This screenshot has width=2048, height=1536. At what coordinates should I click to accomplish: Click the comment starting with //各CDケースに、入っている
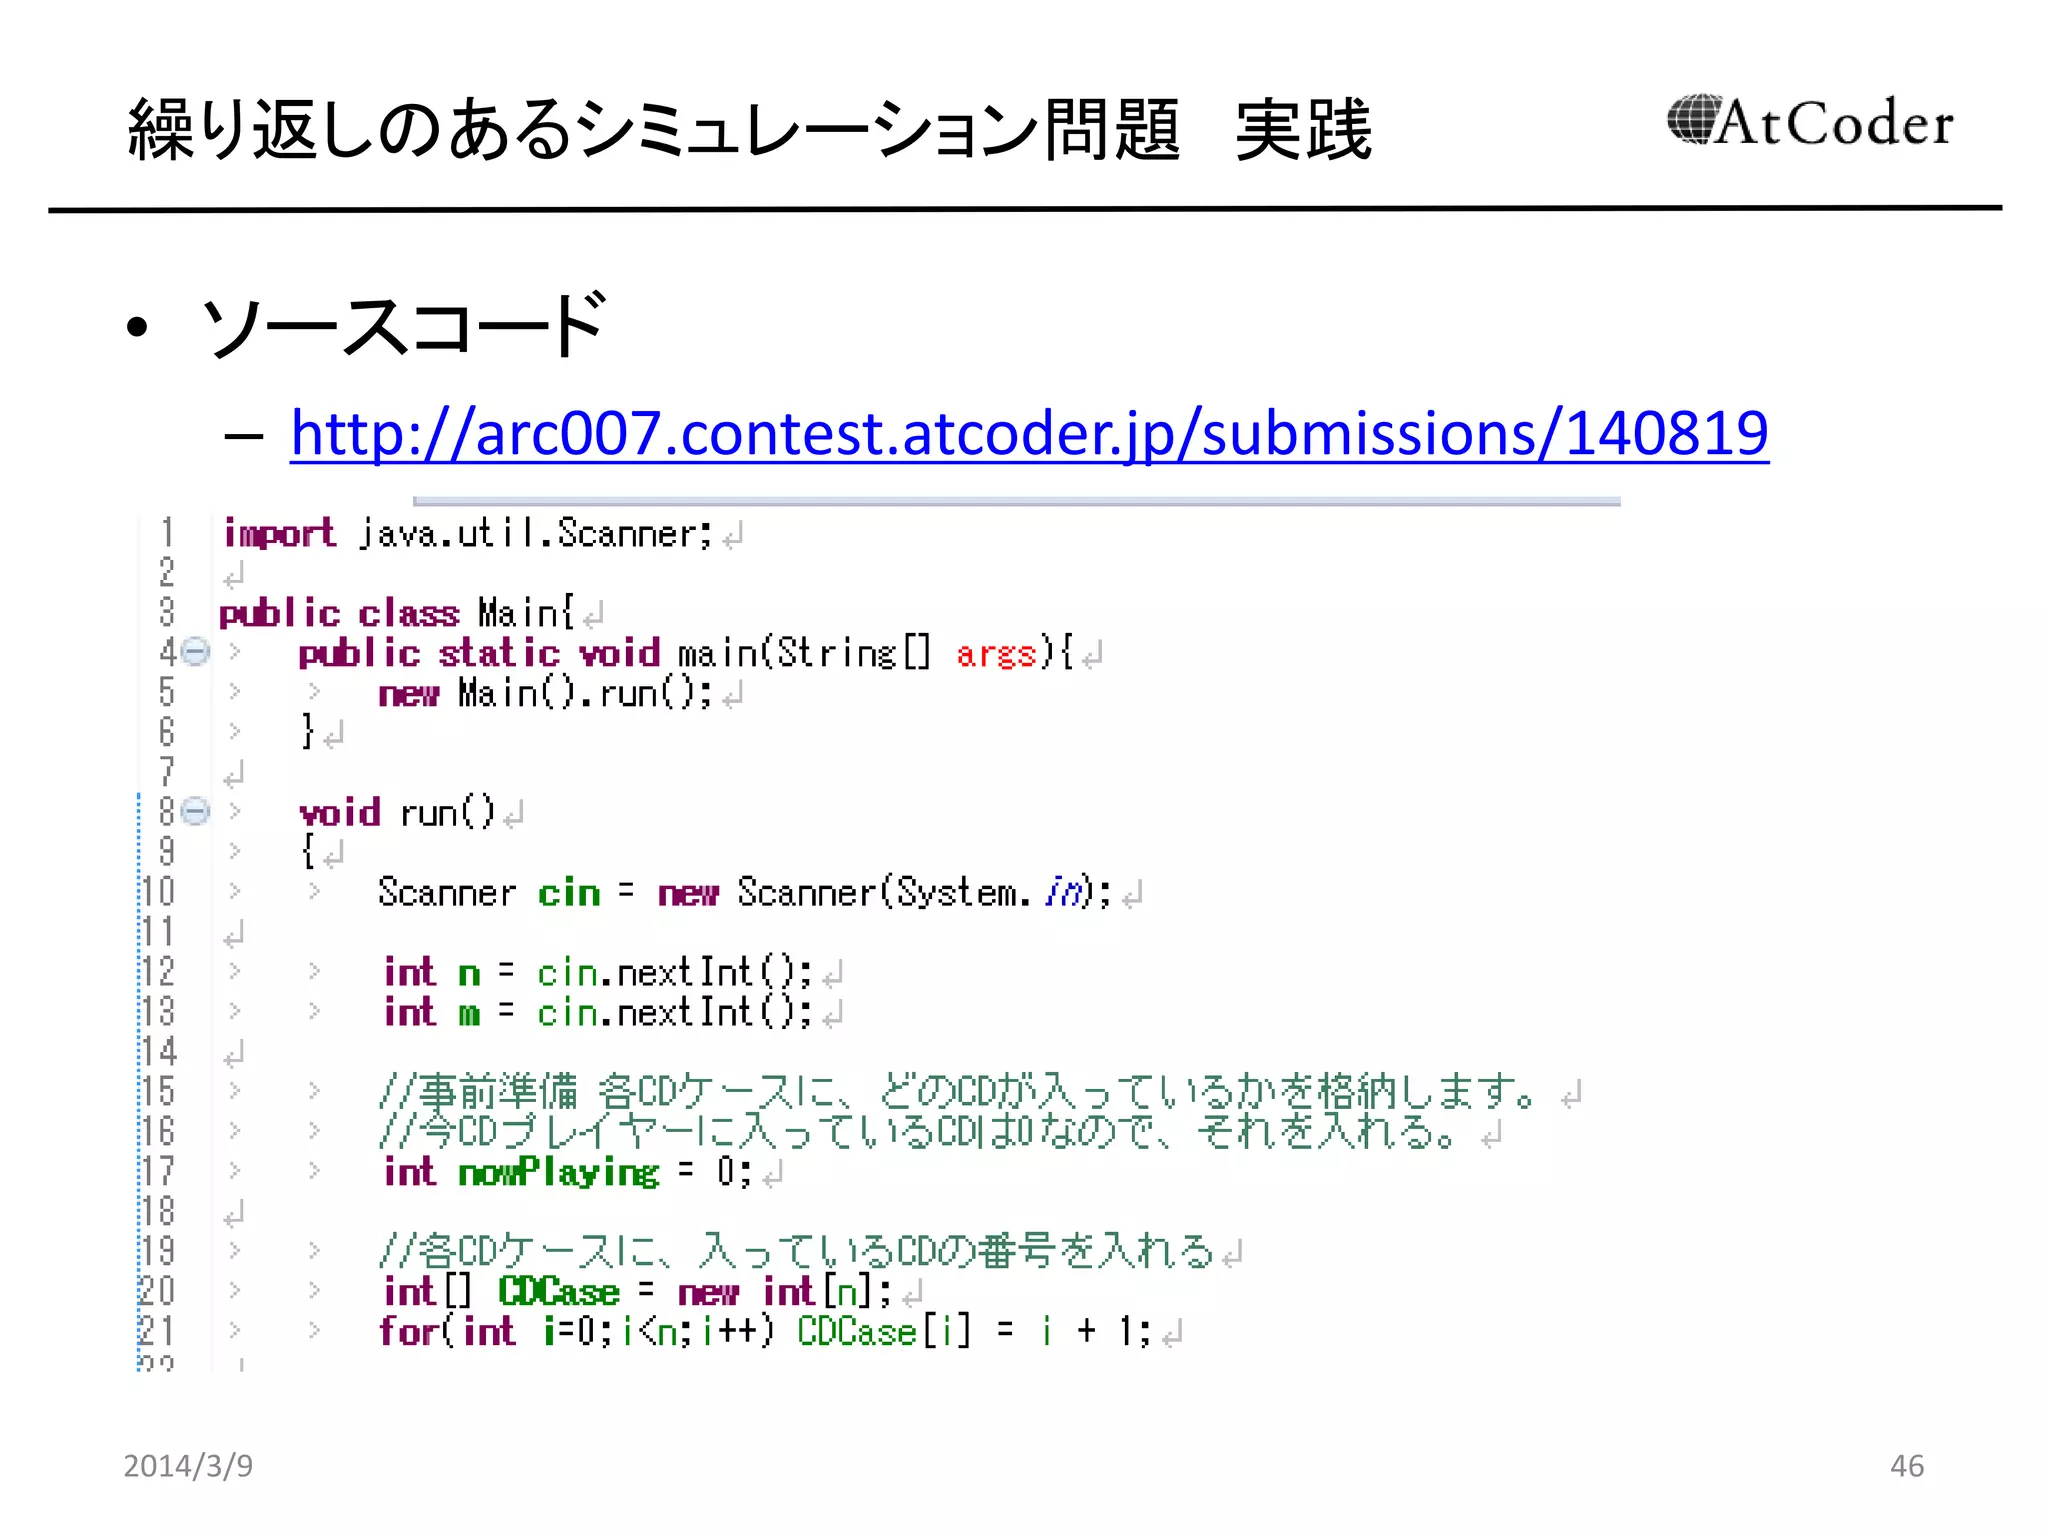click(x=797, y=1251)
